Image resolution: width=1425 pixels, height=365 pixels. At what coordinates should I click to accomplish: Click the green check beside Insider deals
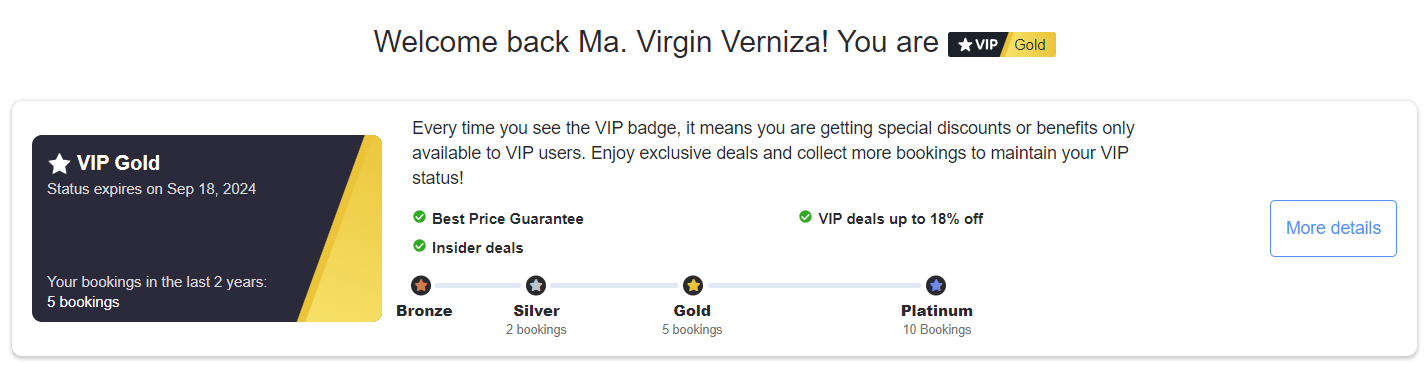point(420,246)
